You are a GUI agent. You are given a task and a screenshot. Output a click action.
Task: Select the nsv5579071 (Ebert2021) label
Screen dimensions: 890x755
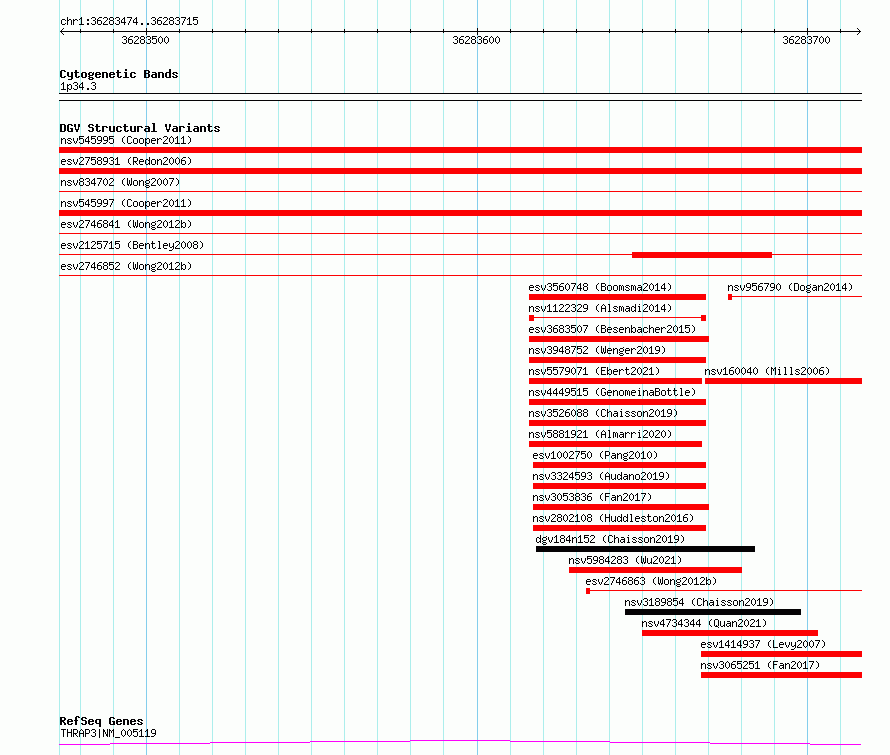594,371
